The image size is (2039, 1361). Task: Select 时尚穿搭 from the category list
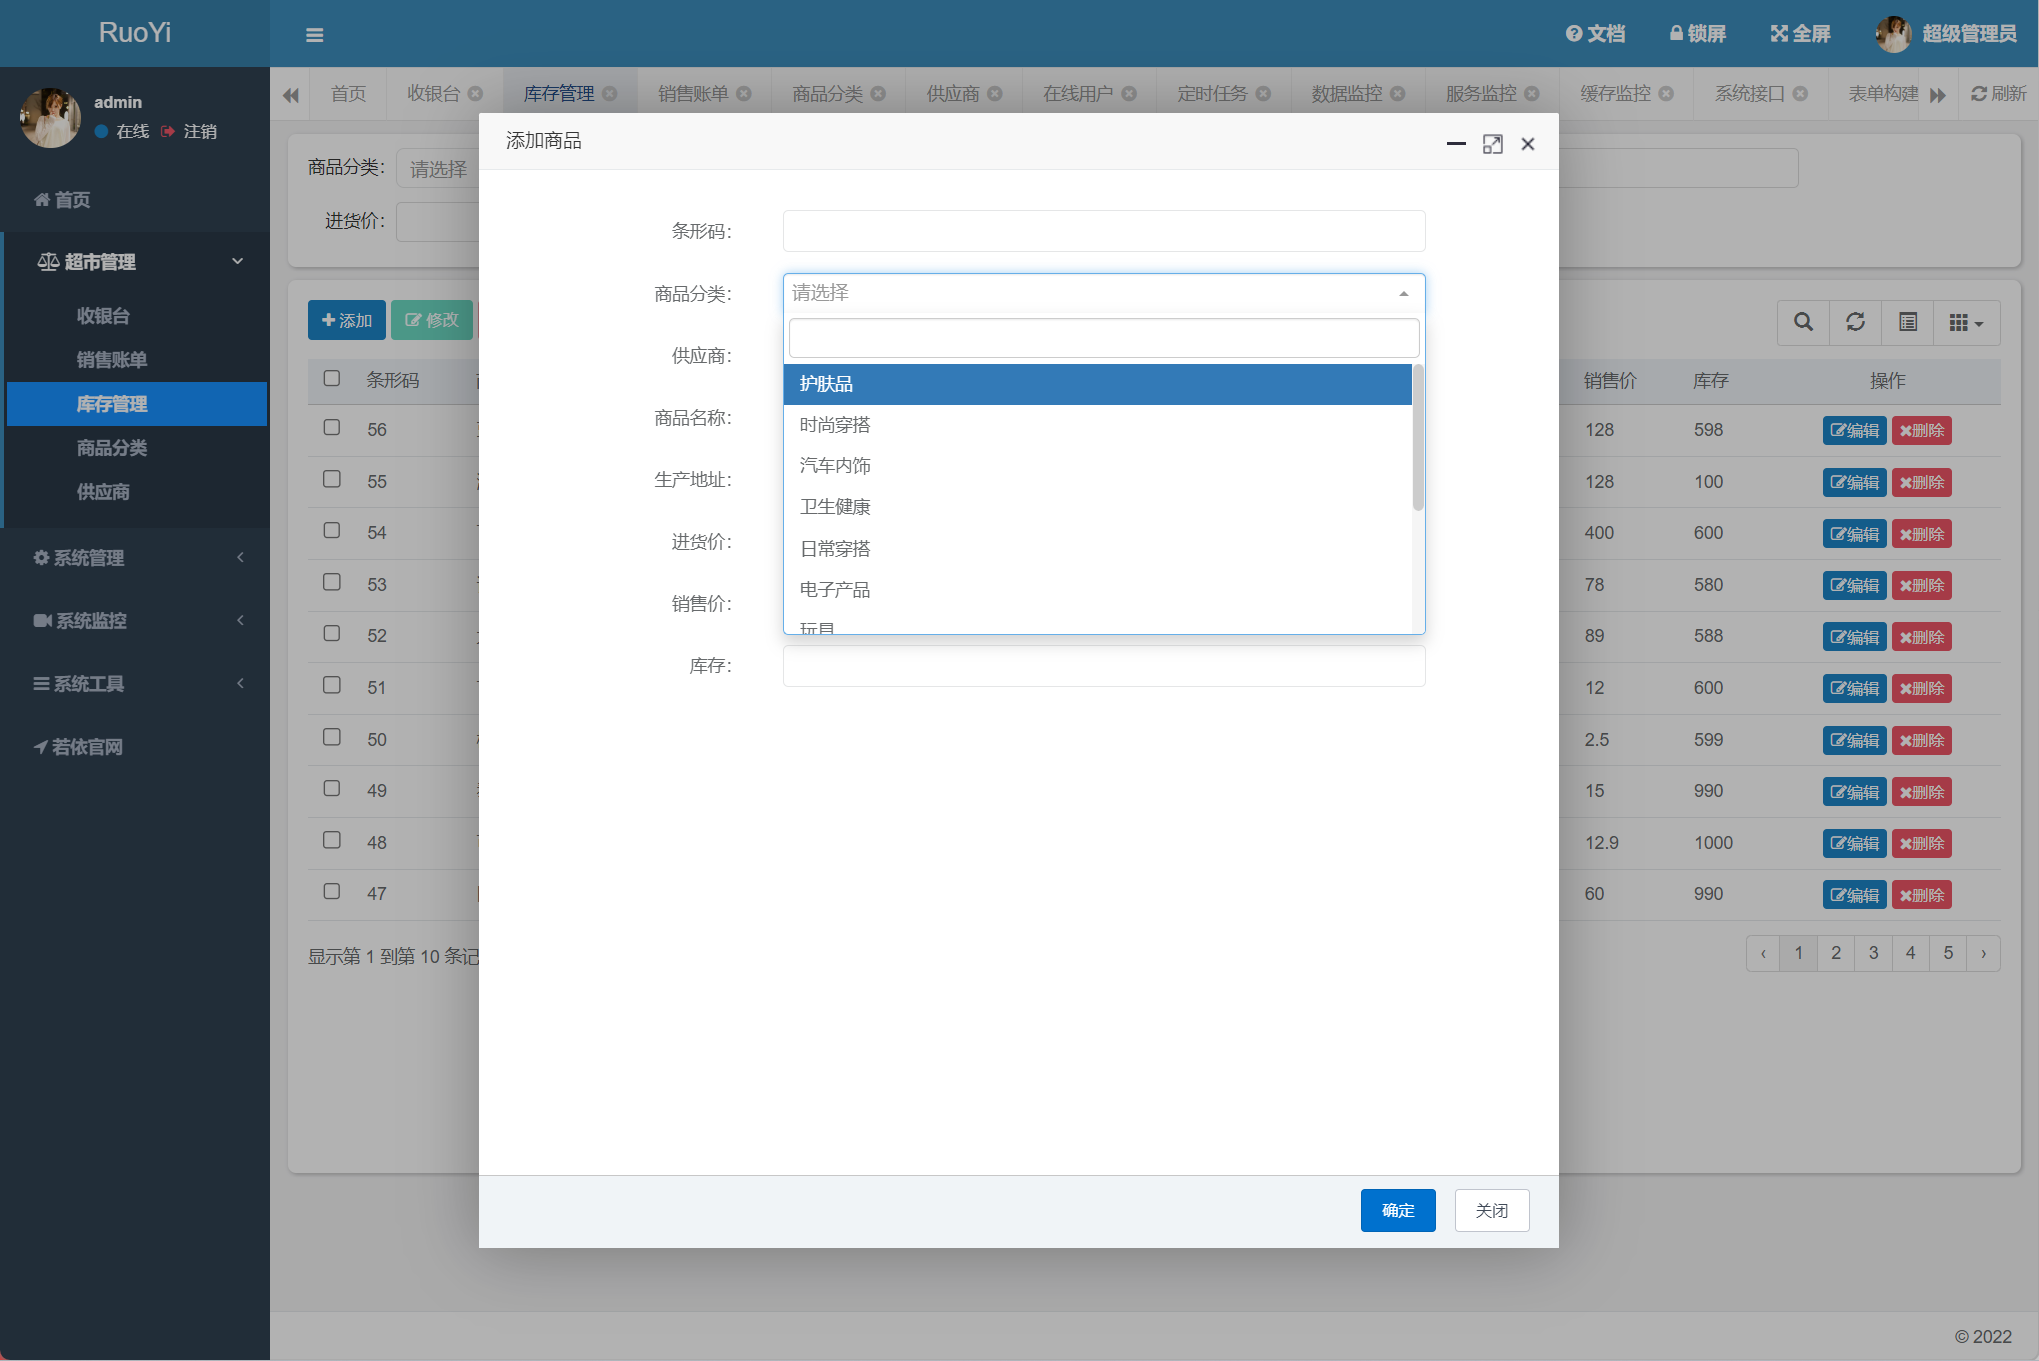[835, 425]
